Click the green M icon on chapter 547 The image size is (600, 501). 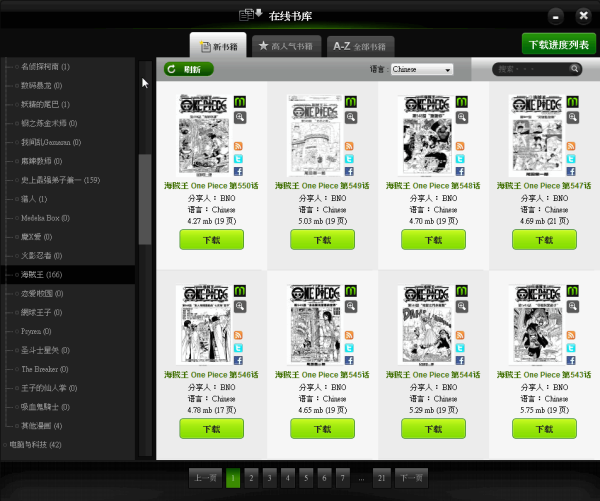pyautogui.click(x=573, y=102)
